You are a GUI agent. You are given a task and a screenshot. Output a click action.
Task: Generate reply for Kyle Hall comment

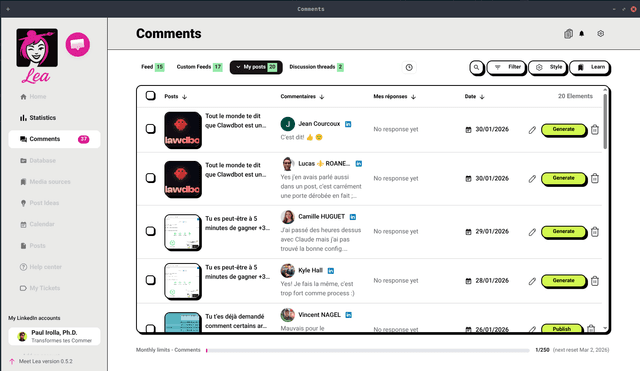564,281
